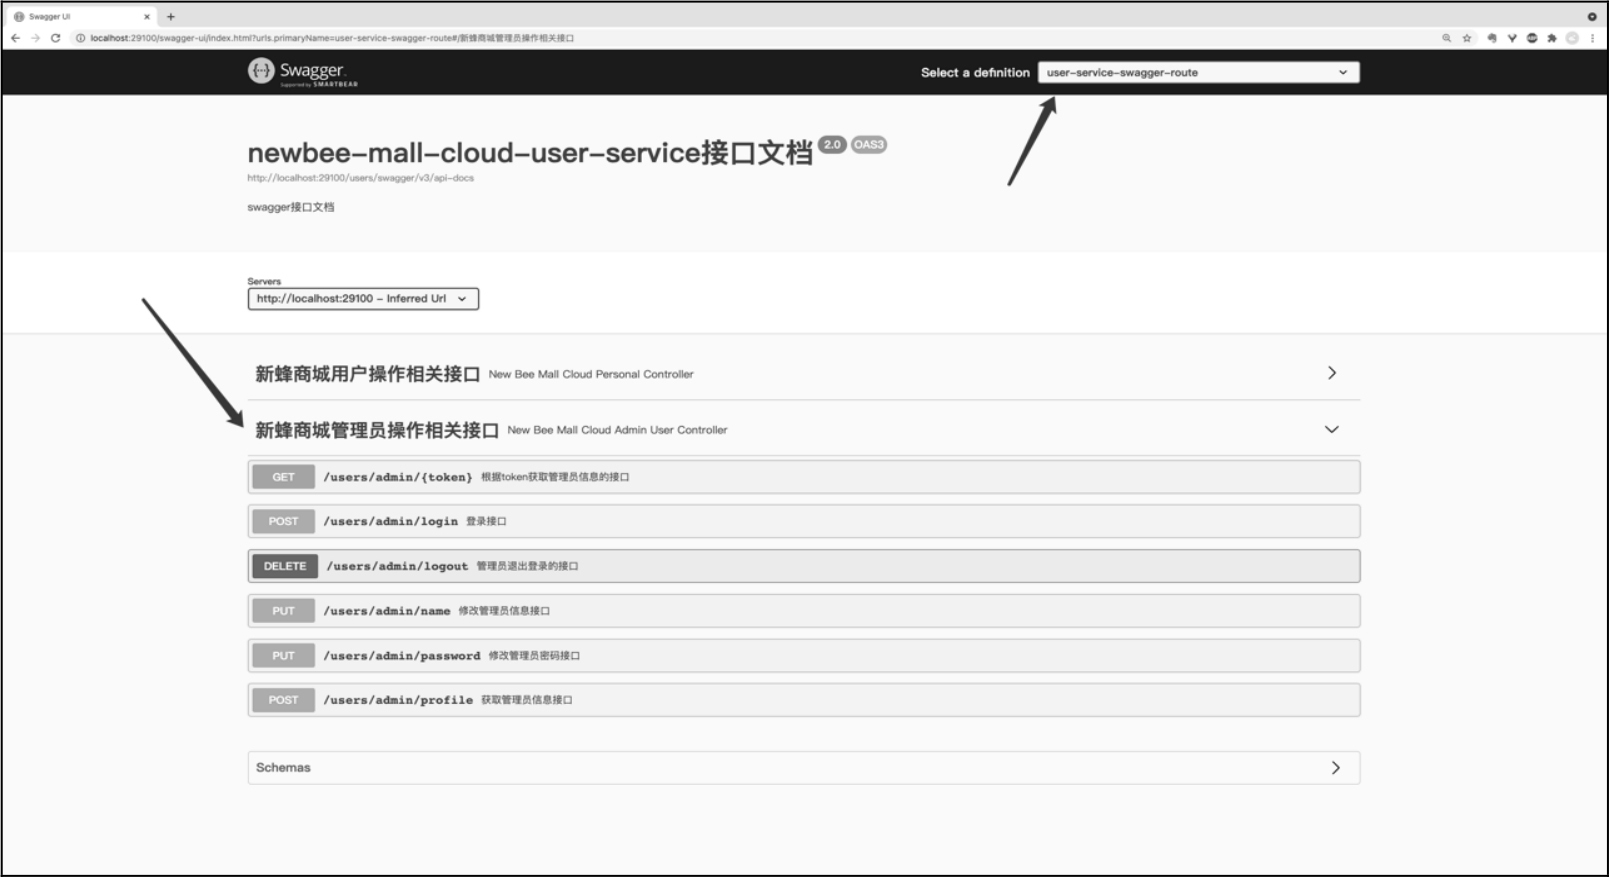The width and height of the screenshot is (1609, 877).
Task: Open the Servers dropdown
Action: pos(363,298)
